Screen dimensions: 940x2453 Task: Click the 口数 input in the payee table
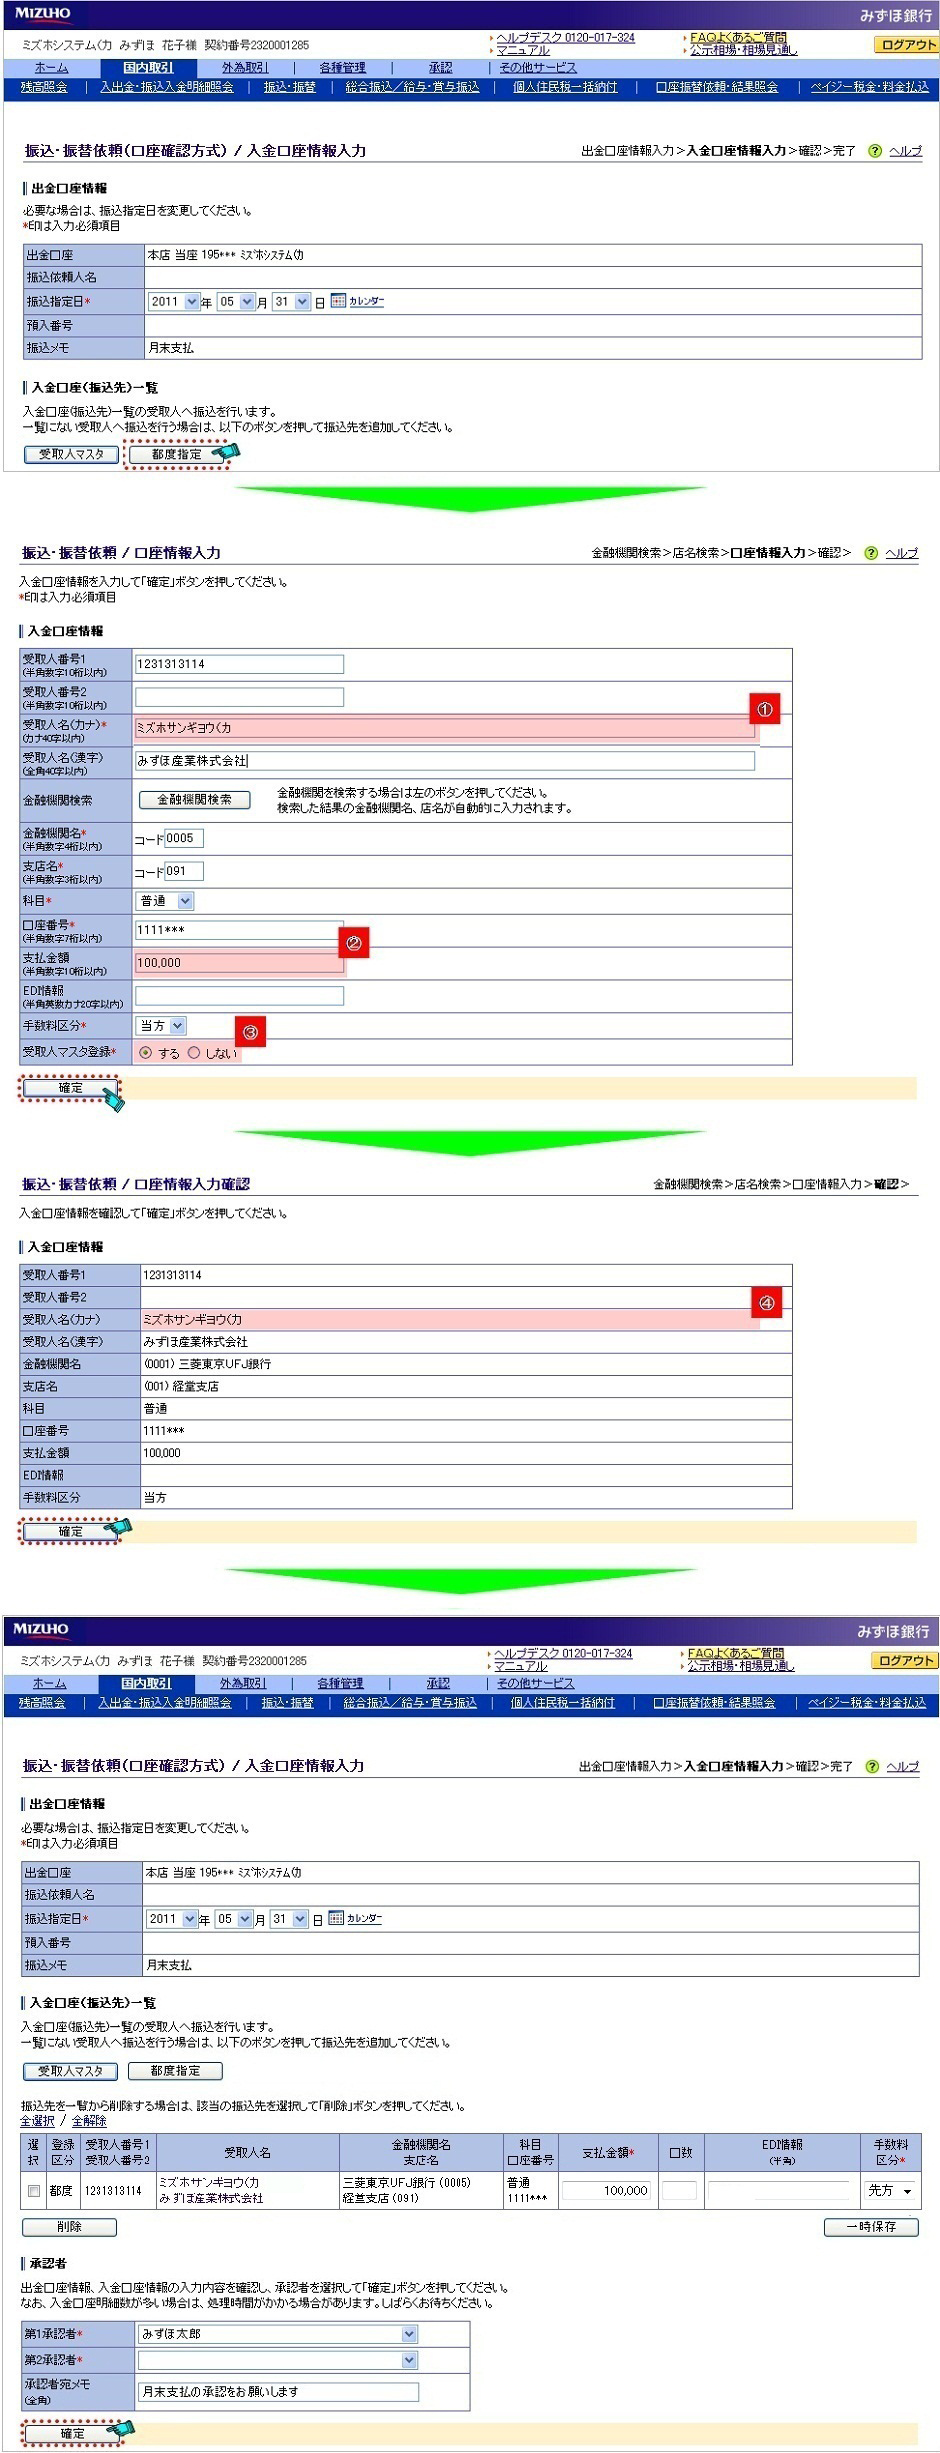(680, 2190)
